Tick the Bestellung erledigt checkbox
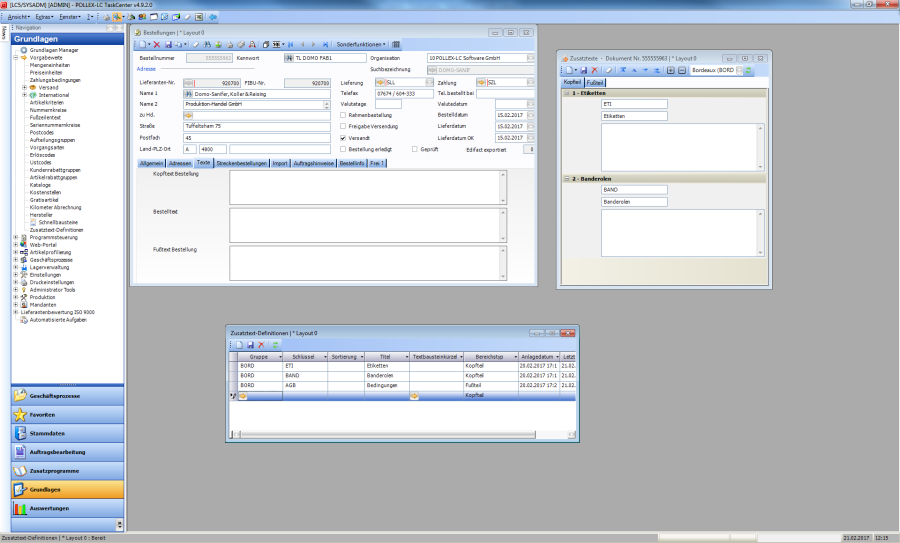 pos(344,149)
